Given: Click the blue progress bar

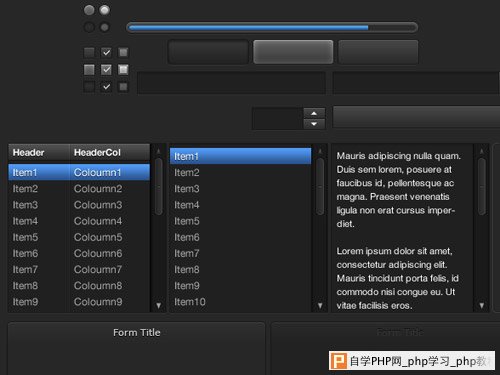Looking at the screenshot, I should point(272,28).
